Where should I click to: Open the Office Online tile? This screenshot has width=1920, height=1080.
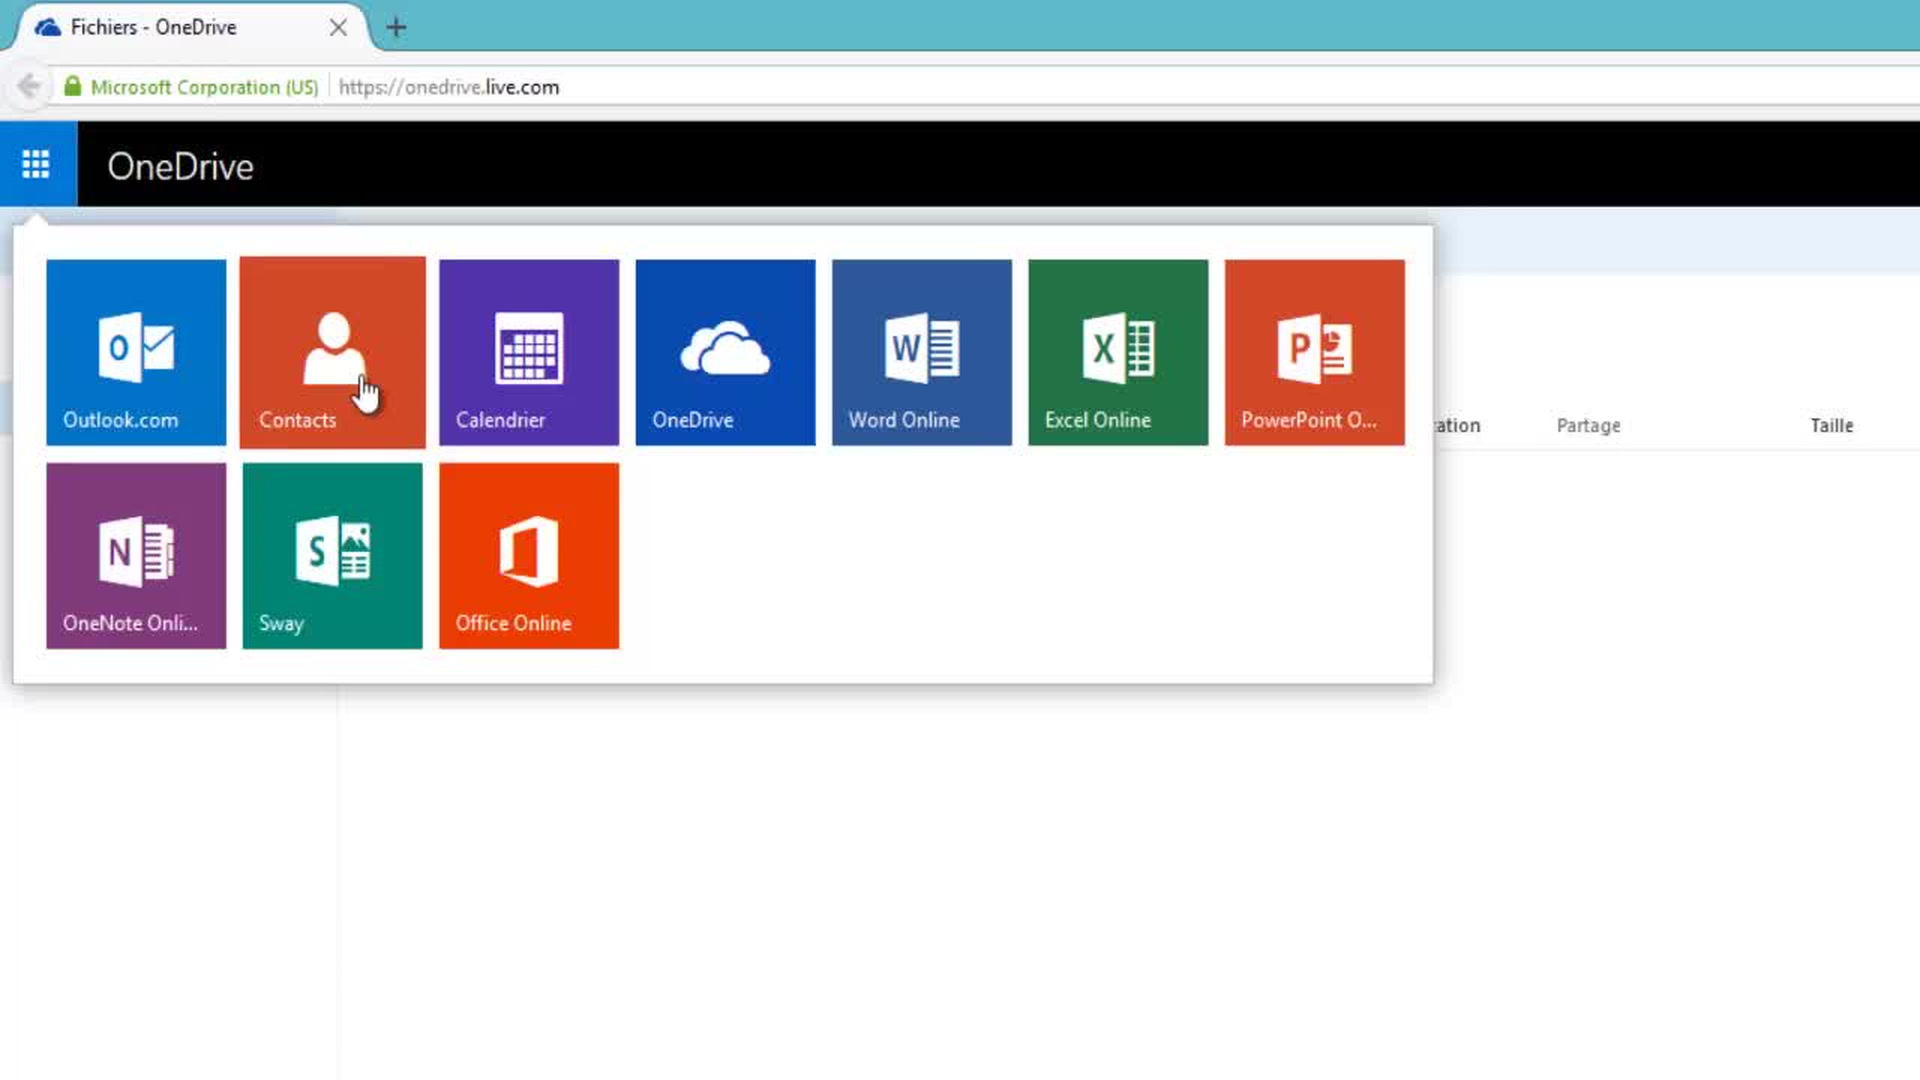point(529,556)
